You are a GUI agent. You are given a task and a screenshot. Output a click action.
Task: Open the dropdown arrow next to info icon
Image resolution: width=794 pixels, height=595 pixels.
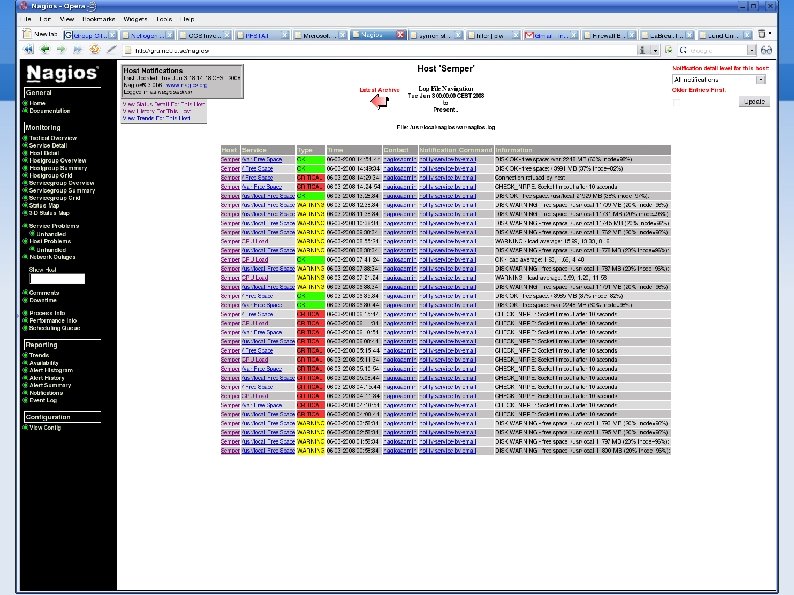pyautogui.click(x=655, y=50)
